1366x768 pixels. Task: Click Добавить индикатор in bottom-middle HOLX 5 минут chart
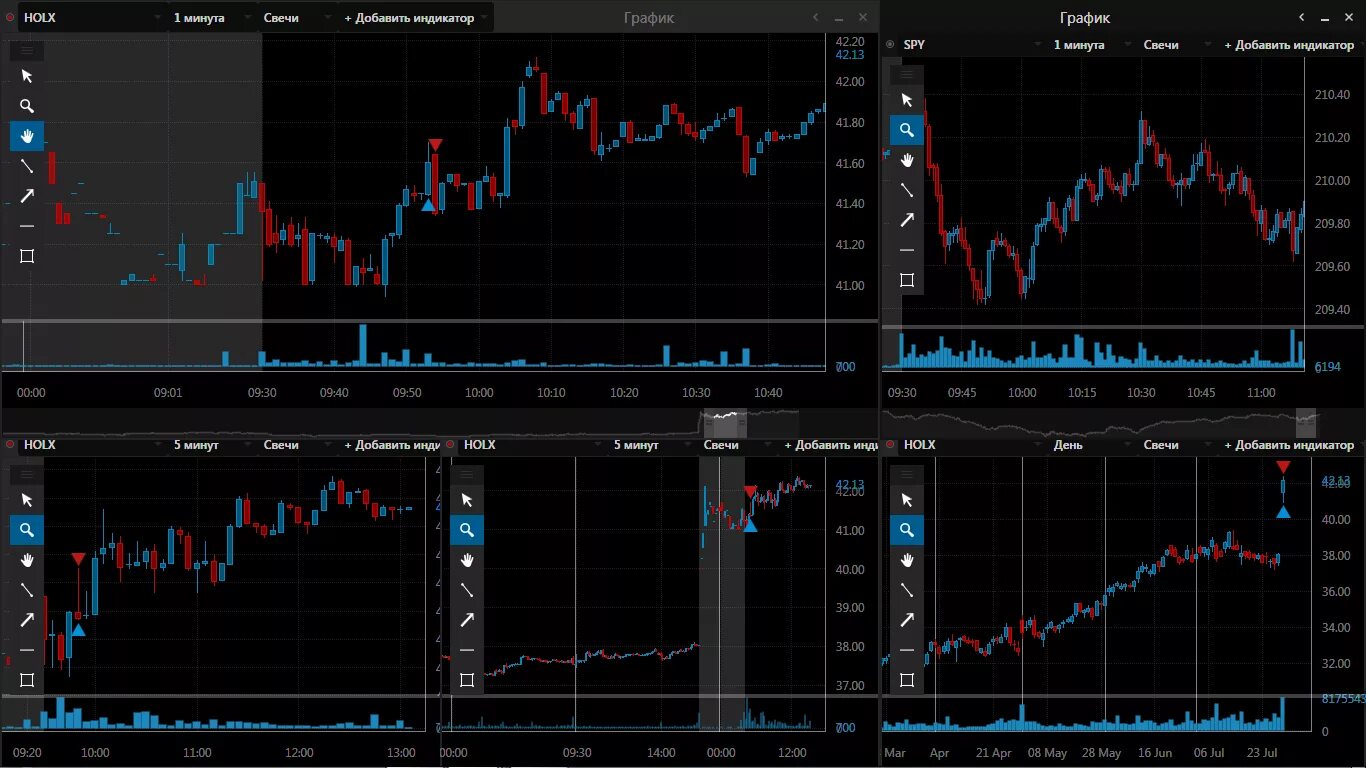click(x=831, y=445)
